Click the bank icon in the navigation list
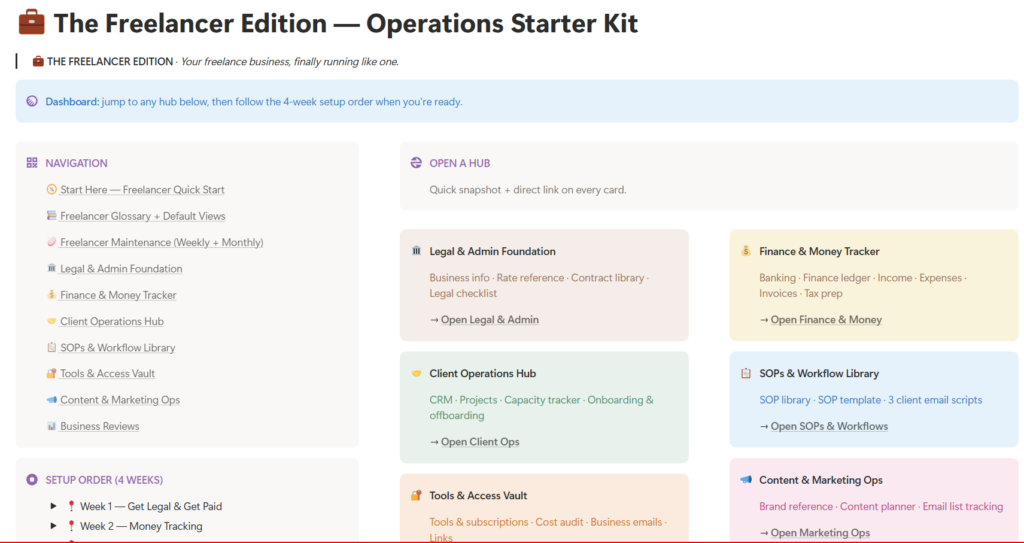 click(52, 269)
